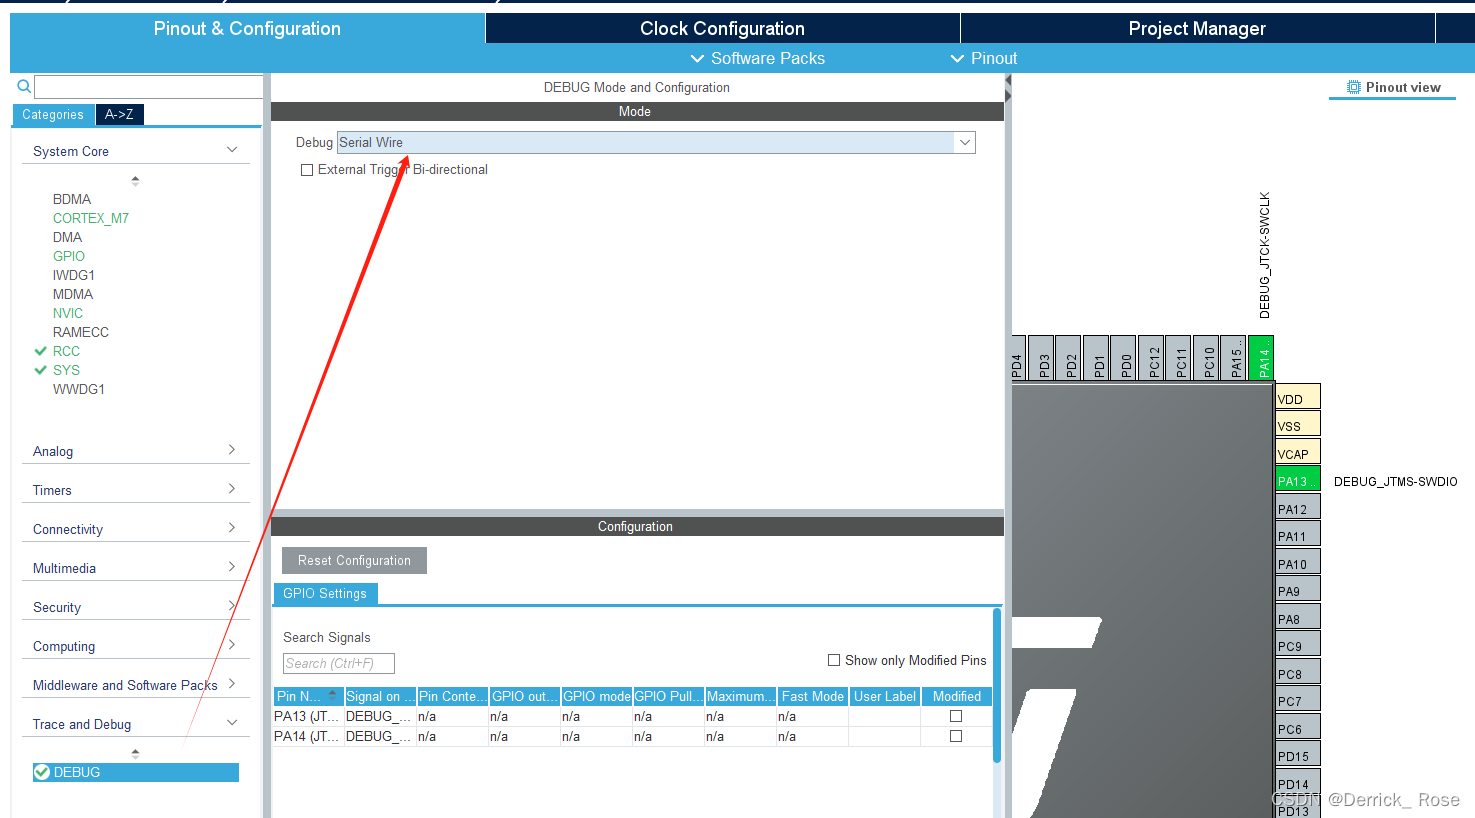Select CORTEX_M7 in System Core list

pyautogui.click(x=91, y=218)
